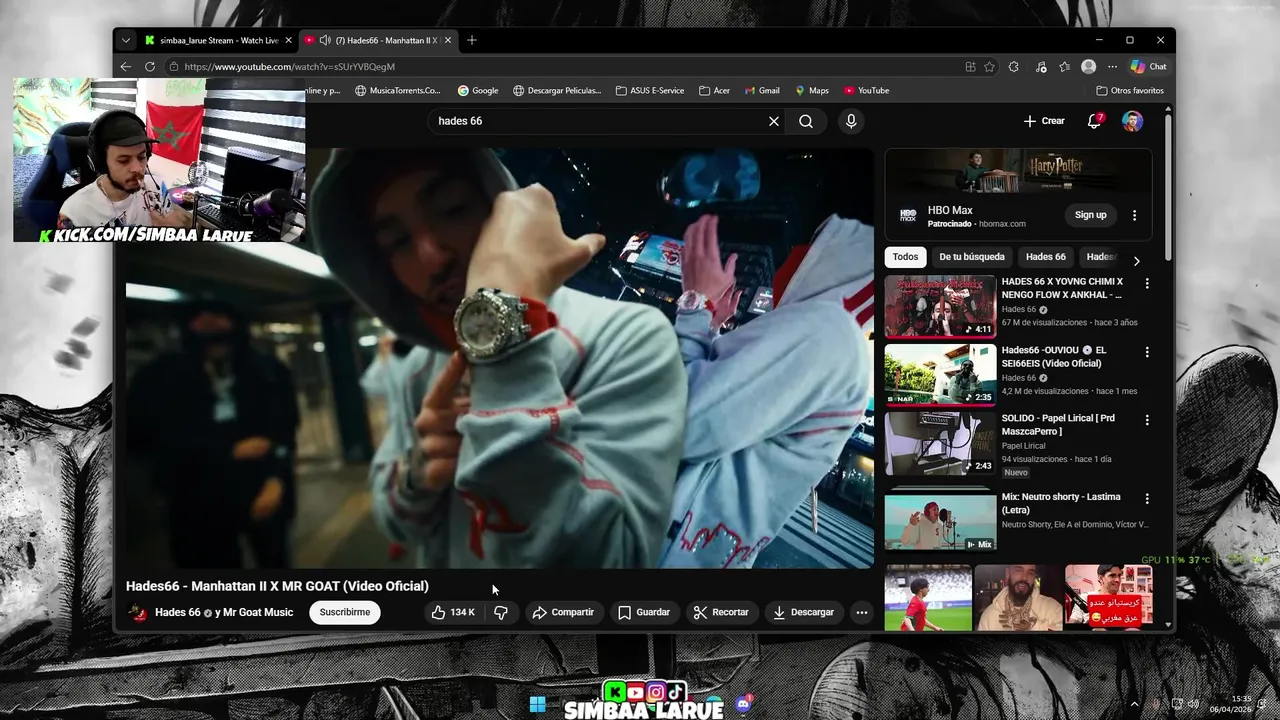This screenshot has height=720, width=1280.
Task: Open a new browser tab
Action: (471, 40)
